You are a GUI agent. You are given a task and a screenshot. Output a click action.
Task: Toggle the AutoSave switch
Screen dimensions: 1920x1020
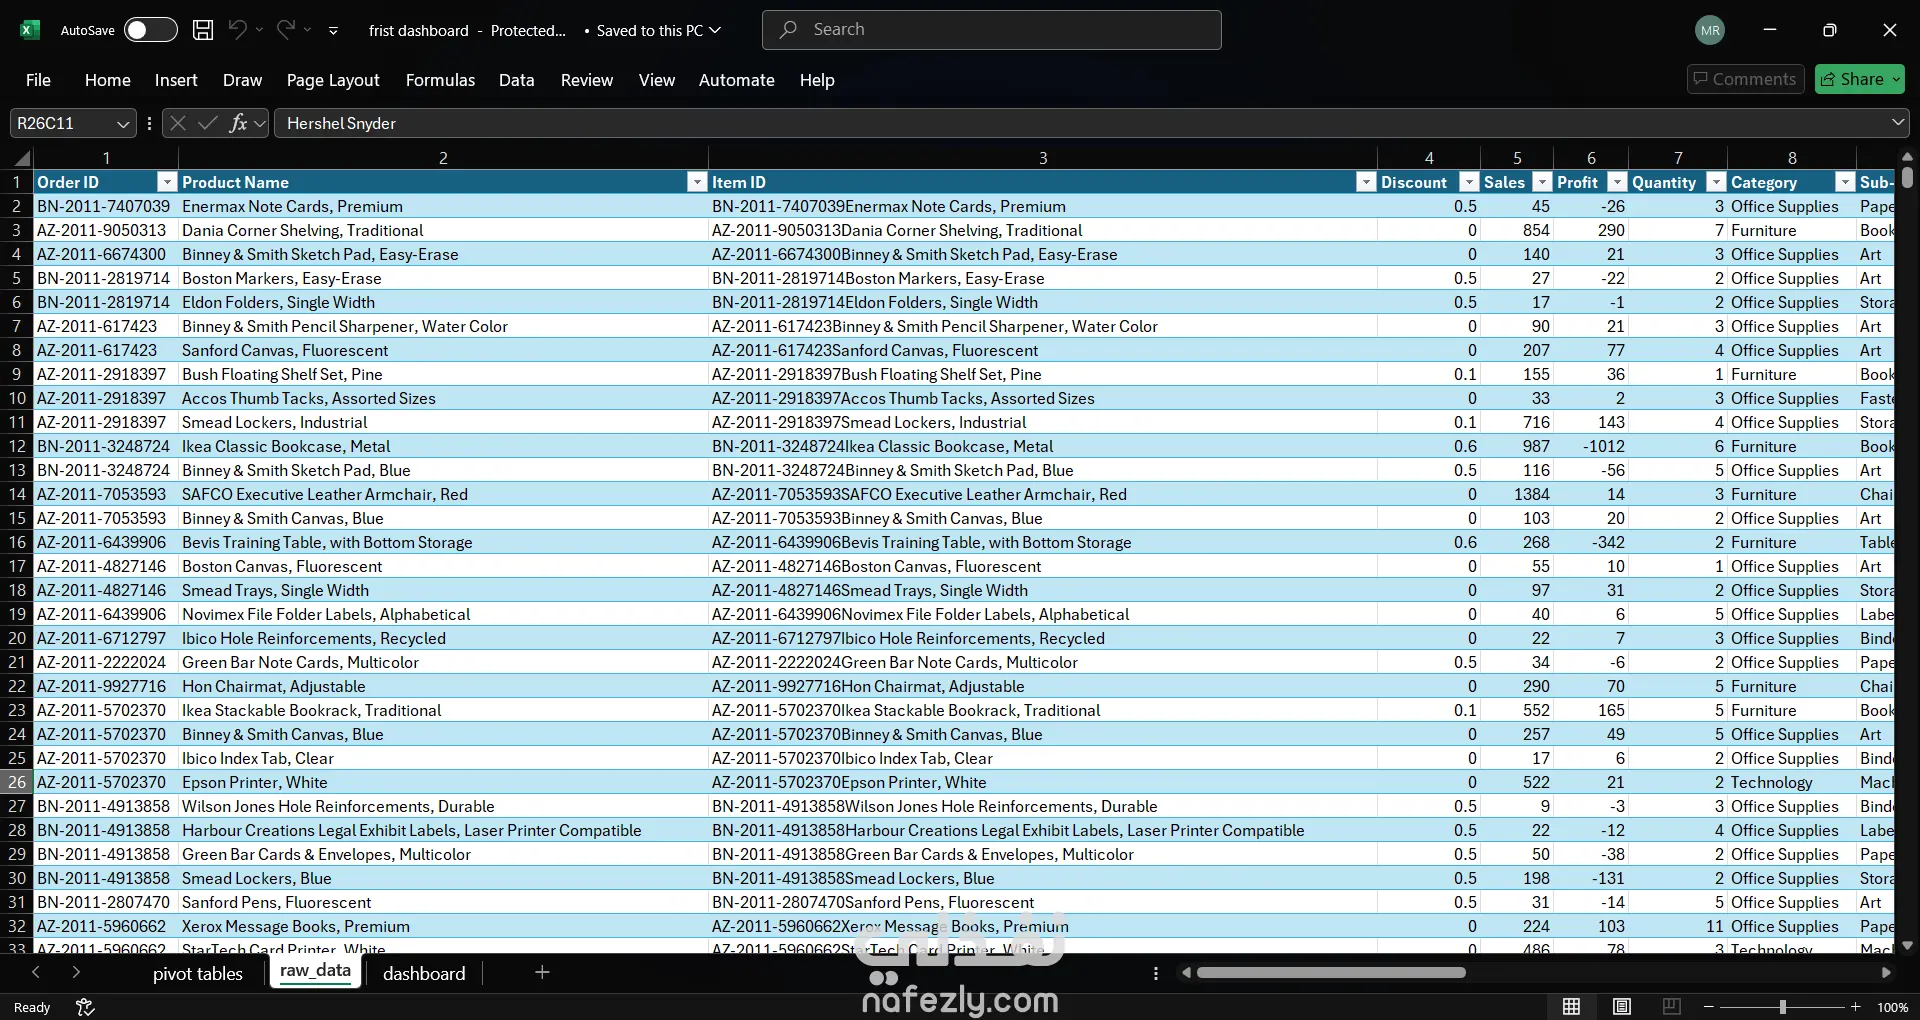(x=150, y=30)
